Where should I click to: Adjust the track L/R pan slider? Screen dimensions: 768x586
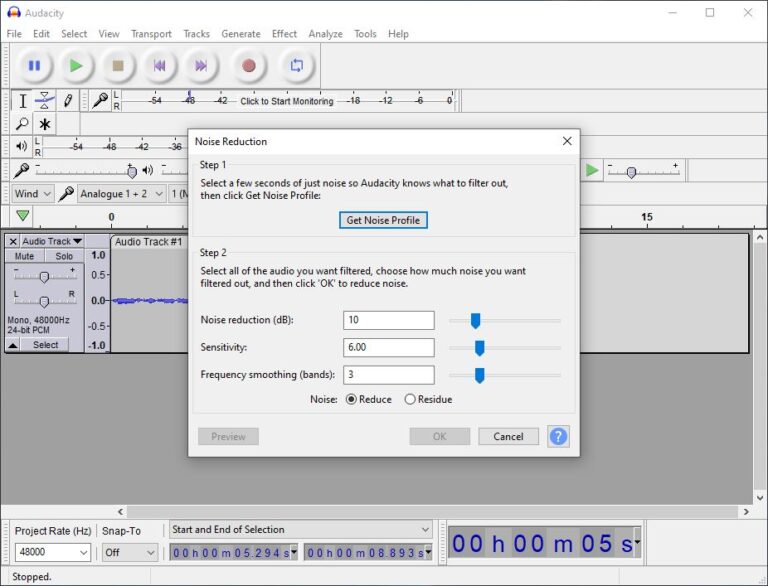(x=44, y=301)
